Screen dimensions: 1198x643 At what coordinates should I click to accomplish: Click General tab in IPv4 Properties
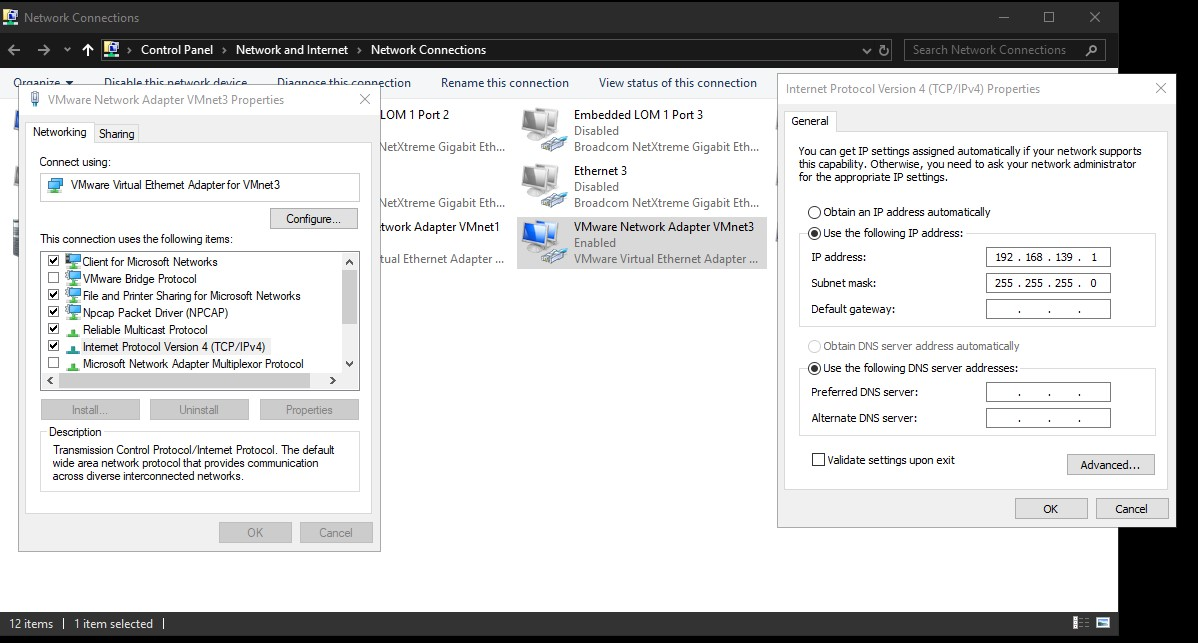click(x=809, y=121)
